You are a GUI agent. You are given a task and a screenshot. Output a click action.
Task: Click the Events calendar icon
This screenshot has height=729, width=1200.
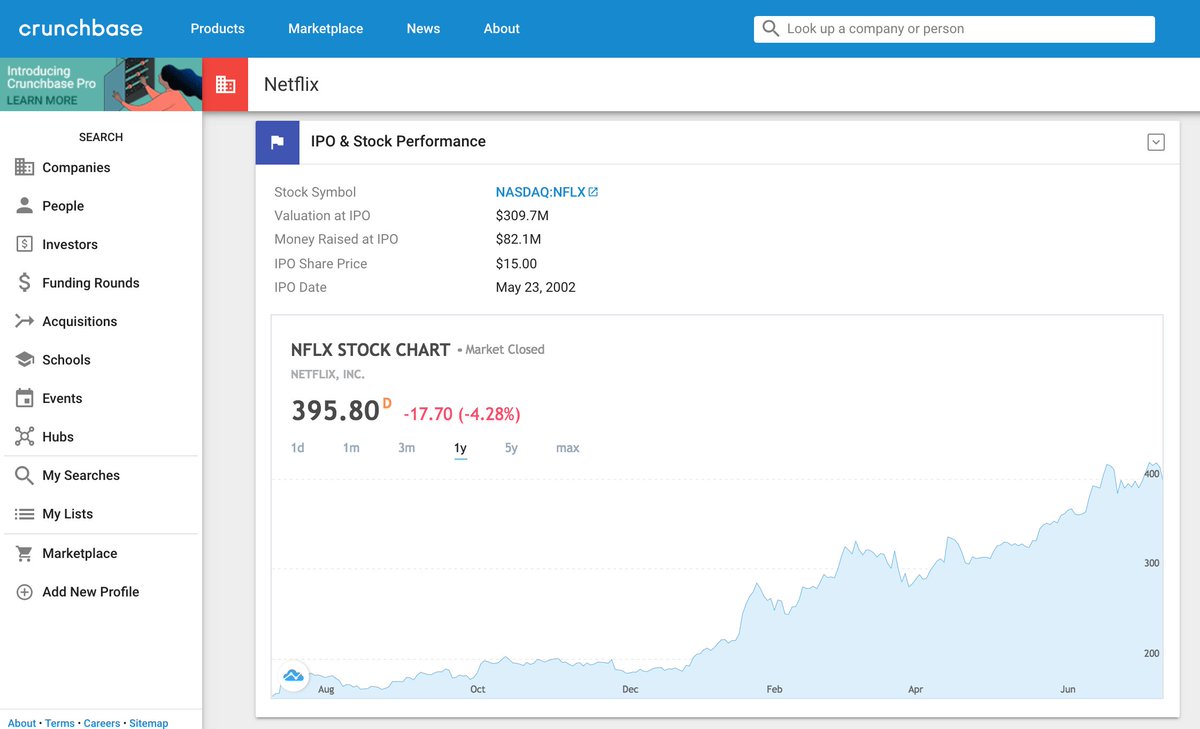point(25,398)
